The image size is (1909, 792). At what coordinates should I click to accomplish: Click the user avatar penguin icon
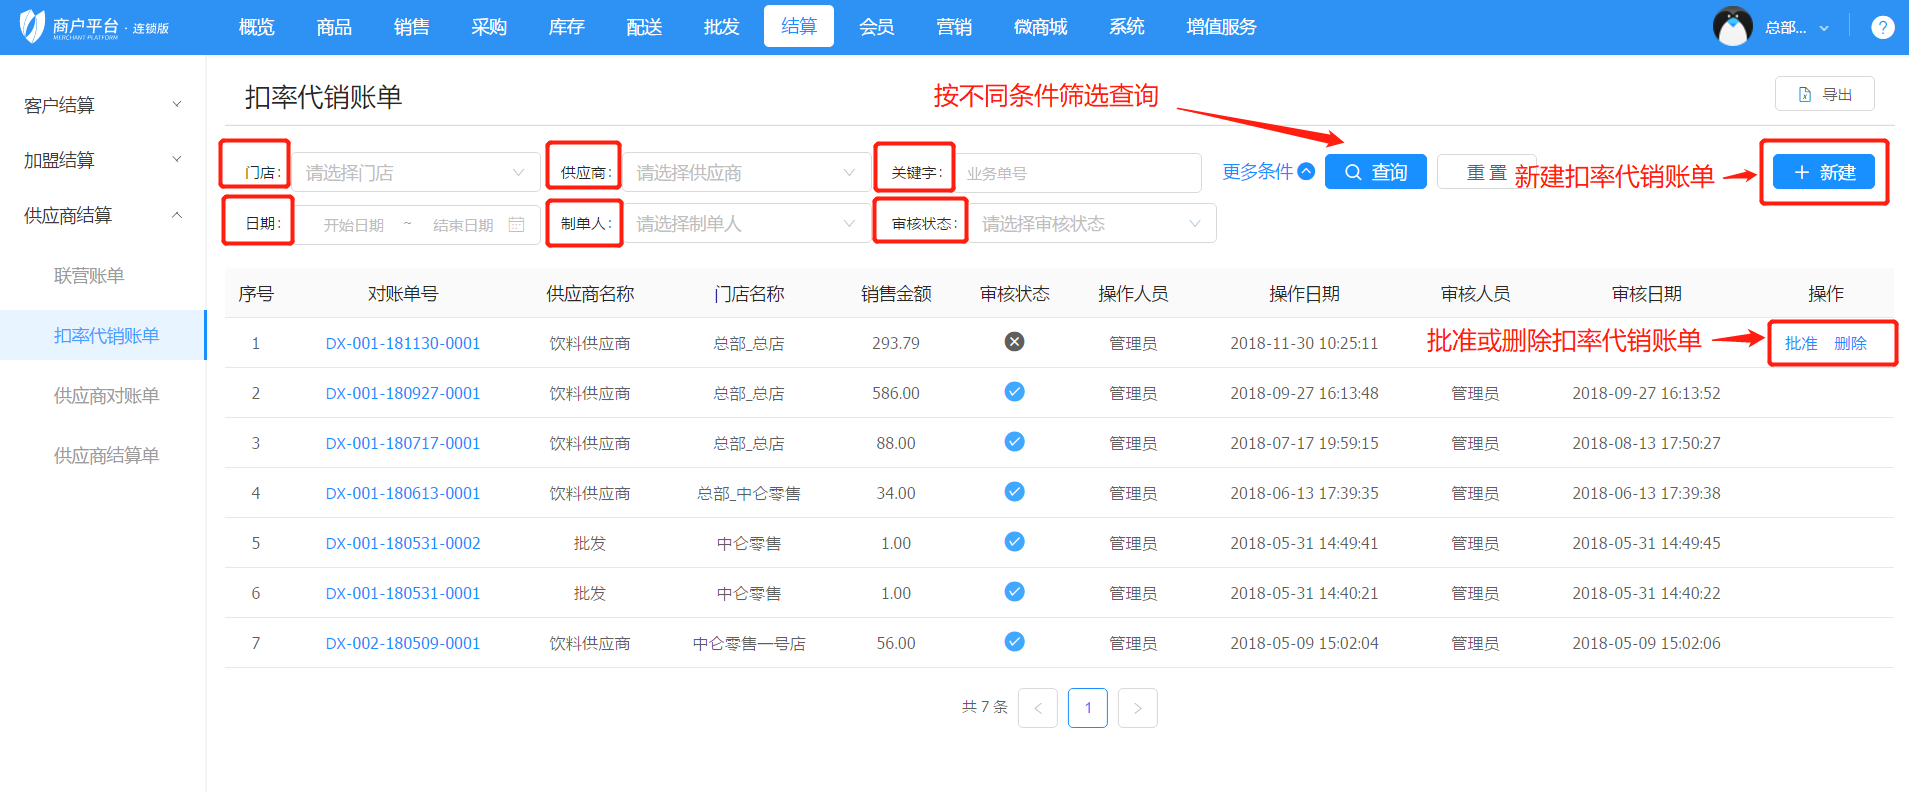click(1732, 27)
